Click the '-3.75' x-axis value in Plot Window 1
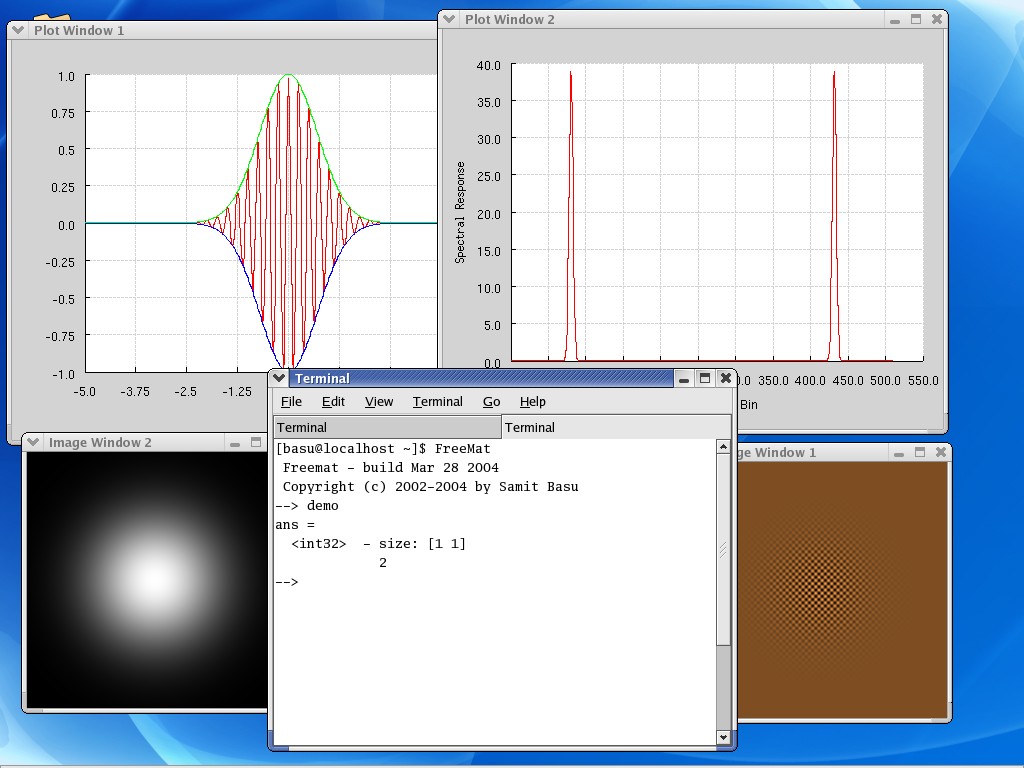The width and height of the screenshot is (1024, 768). point(135,391)
